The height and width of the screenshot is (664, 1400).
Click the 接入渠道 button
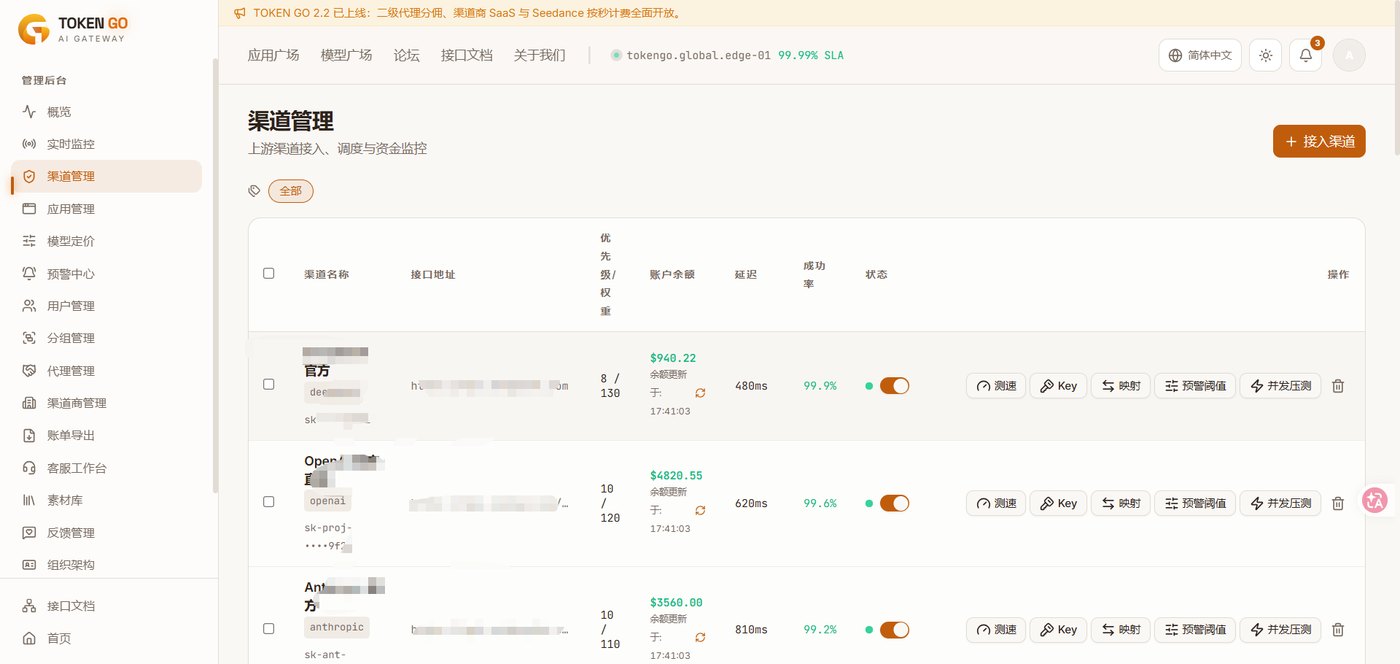click(1319, 141)
